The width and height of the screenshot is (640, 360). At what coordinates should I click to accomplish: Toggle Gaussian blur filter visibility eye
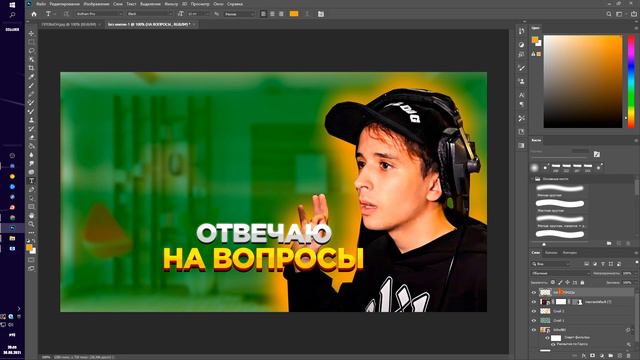(x=553, y=344)
